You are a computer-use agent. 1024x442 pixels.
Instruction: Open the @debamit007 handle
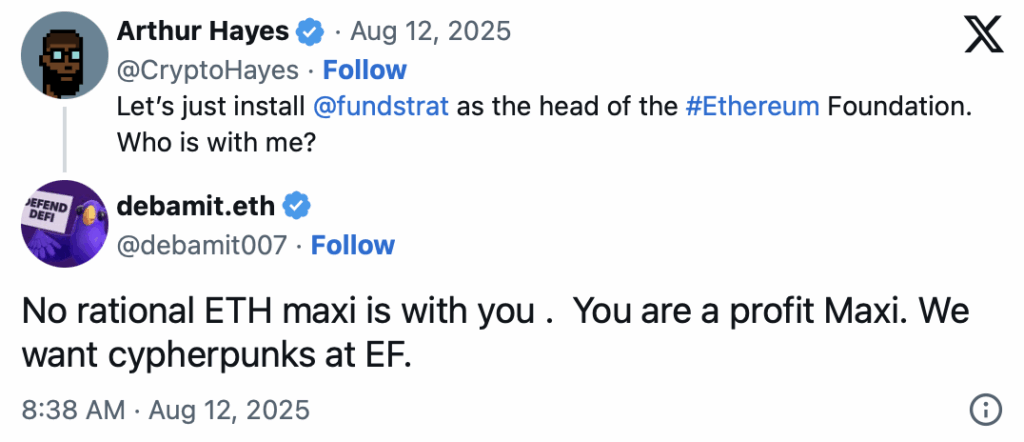[202, 245]
